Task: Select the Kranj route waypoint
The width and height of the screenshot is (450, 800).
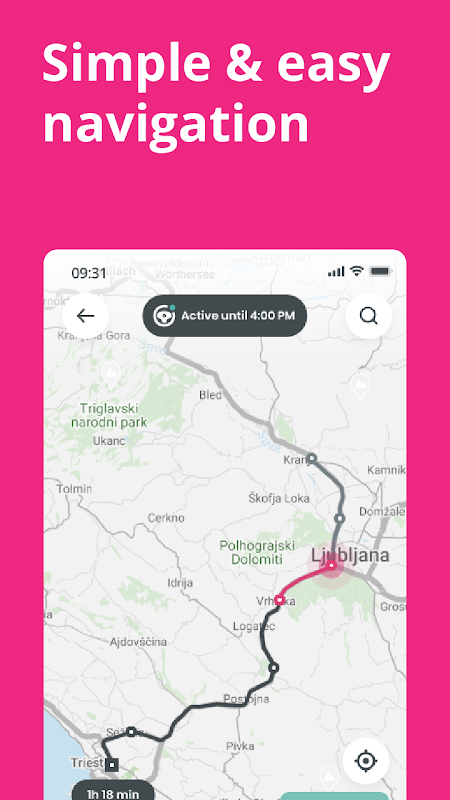Action: click(x=311, y=458)
